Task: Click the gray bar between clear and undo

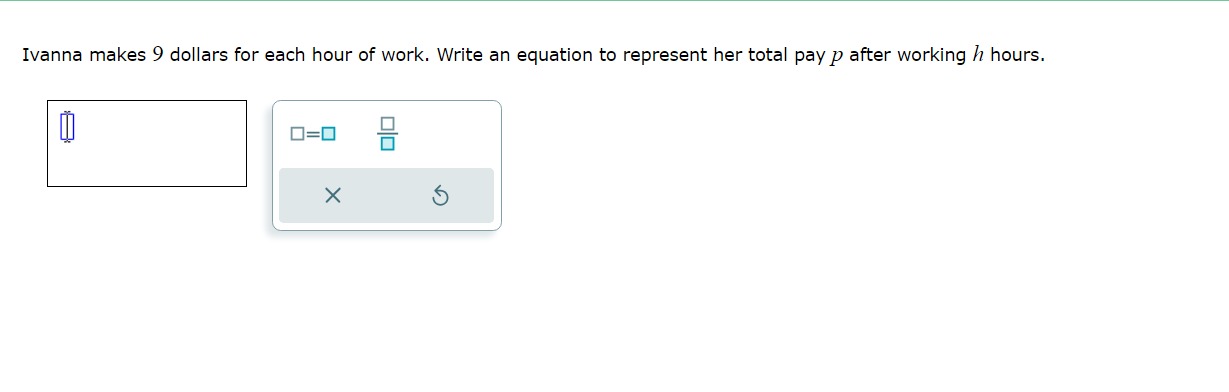Action: click(386, 196)
